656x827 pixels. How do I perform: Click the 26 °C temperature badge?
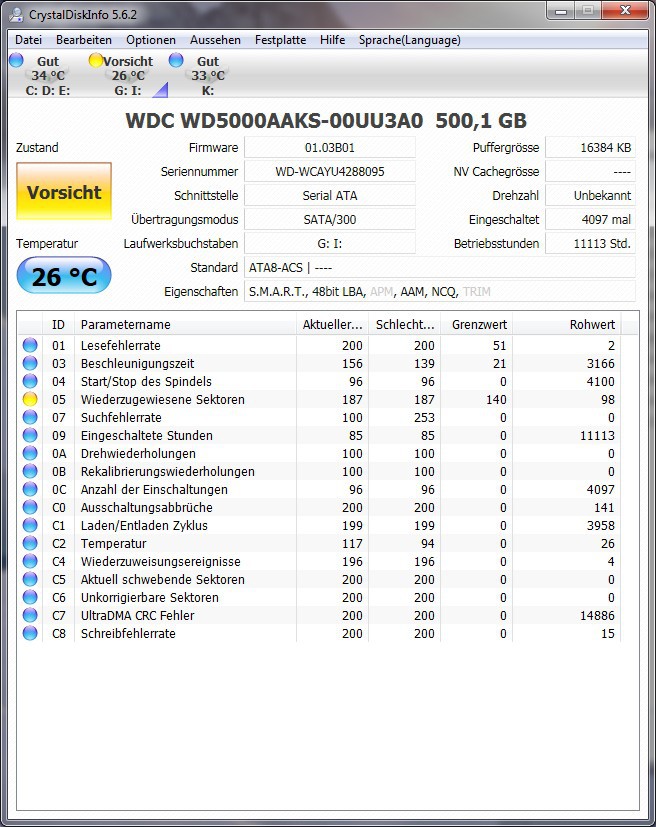pos(64,275)
